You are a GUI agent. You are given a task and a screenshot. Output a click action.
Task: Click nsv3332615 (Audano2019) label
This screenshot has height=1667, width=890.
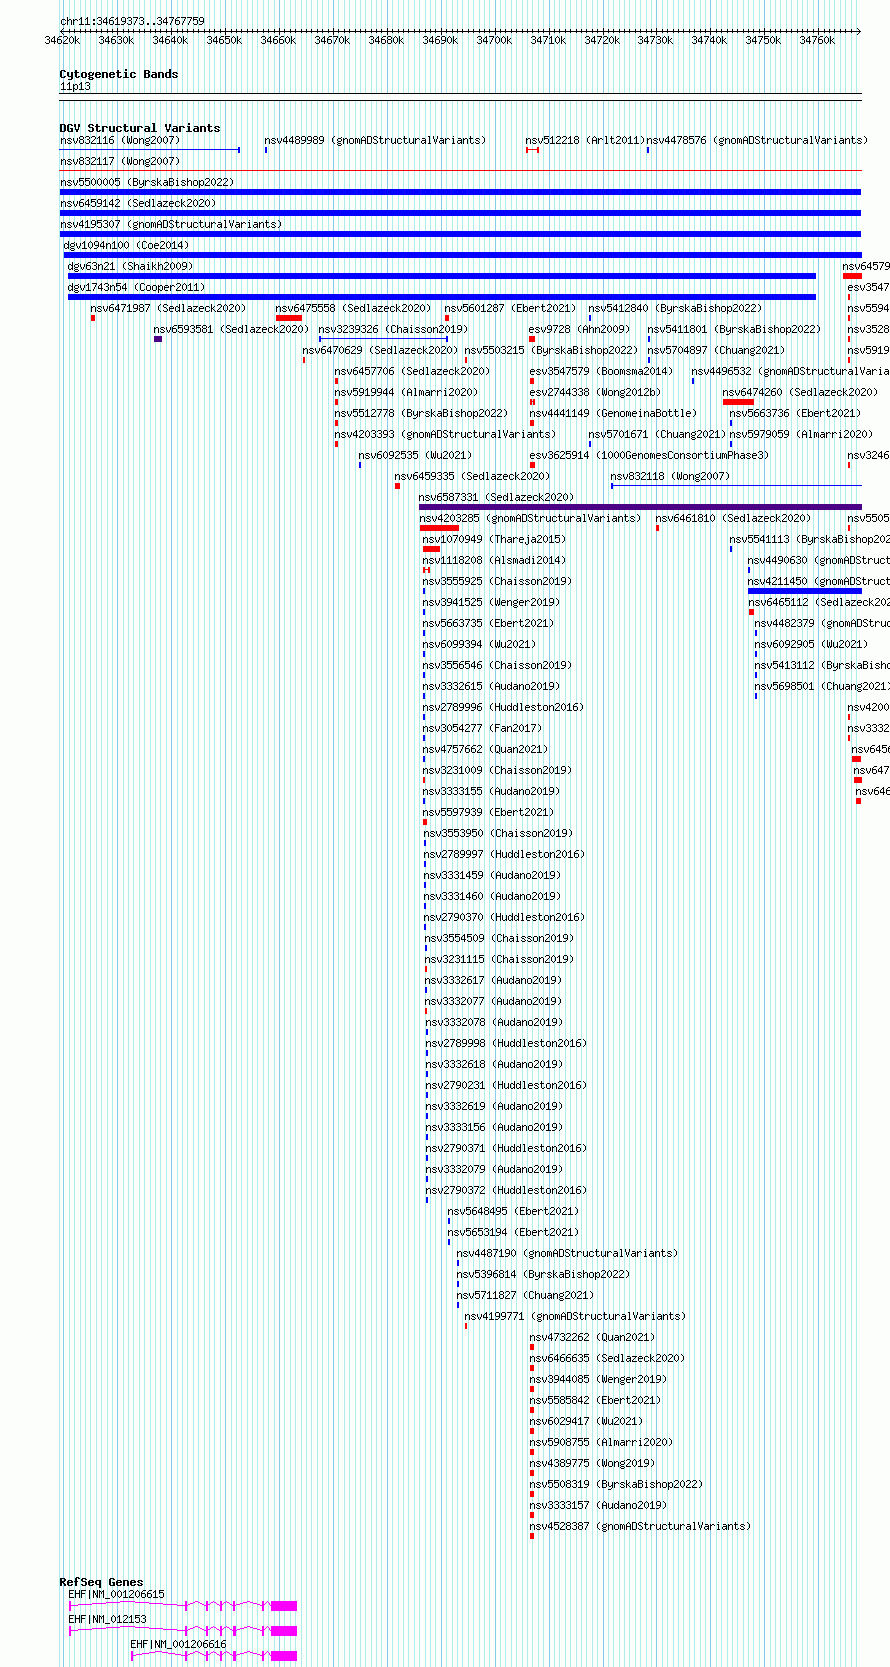[491, 686]
